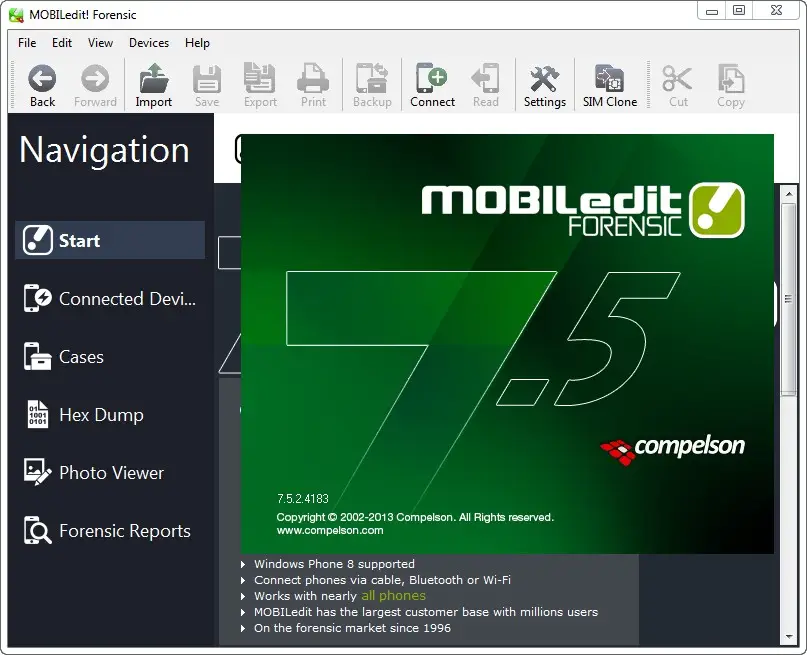Click the MOBILedit title bar app icon
The width and height of the screenshot is (807, 655).
(x=16, y=15)
